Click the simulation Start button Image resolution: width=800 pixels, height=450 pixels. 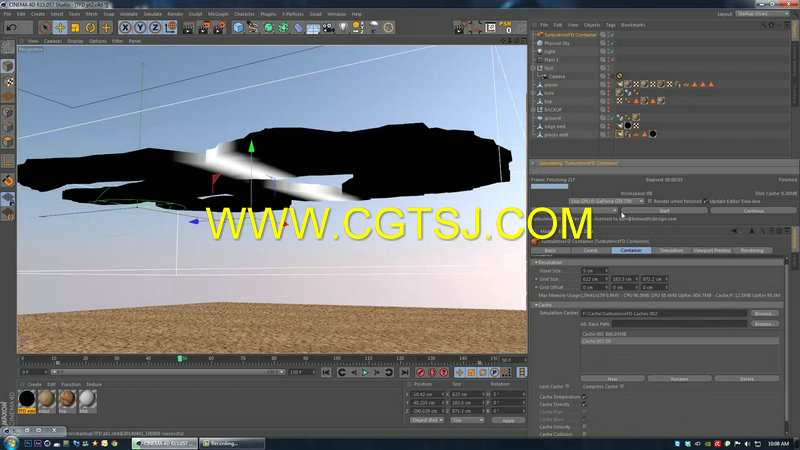pos(664,211)
